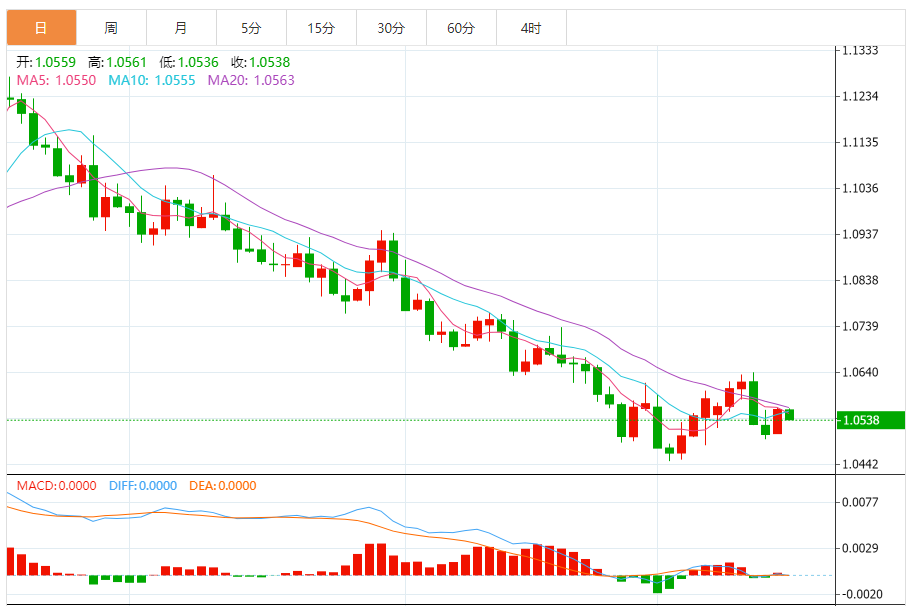909x606 pixels.
Task: Click the open price value 1.0559
Action: point(56,62)
